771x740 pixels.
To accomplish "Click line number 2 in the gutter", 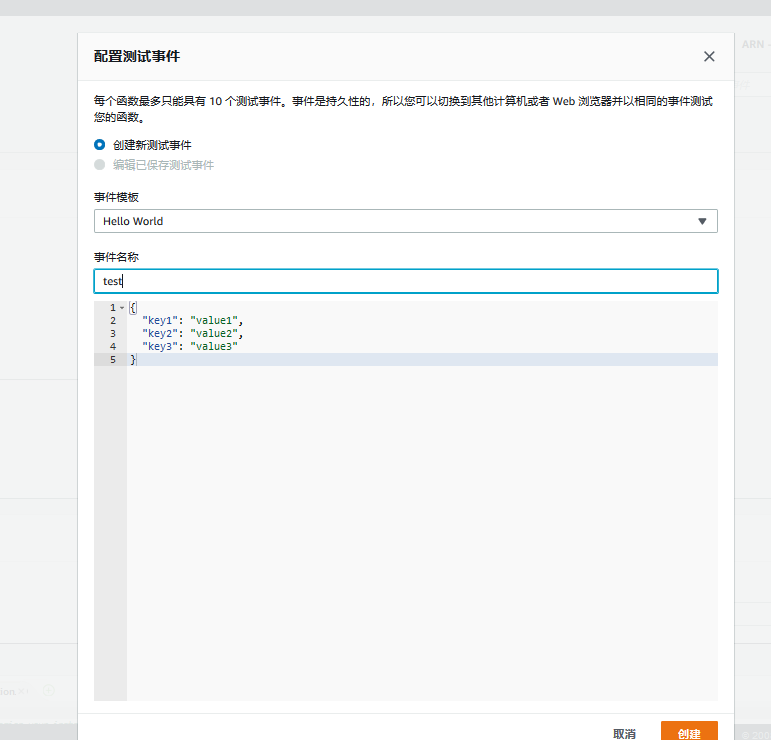I will [x=113, y=321].
